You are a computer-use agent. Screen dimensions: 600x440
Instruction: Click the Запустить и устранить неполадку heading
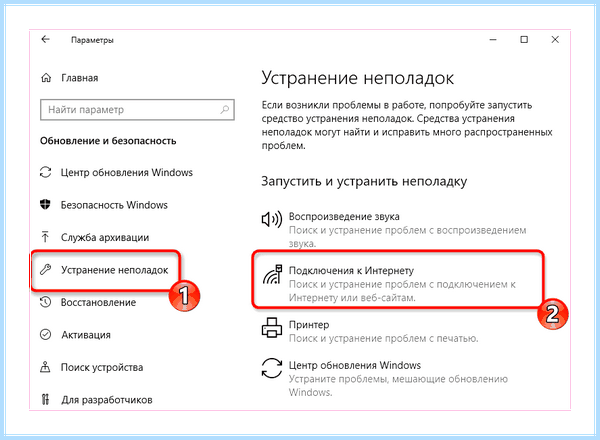point(364,181)
